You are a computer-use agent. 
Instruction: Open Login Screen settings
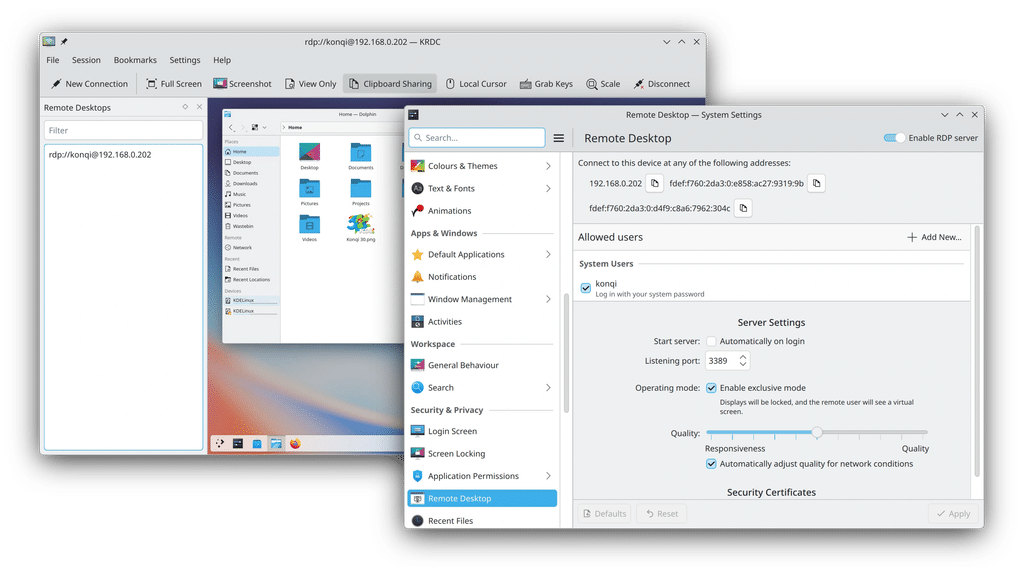482,431
